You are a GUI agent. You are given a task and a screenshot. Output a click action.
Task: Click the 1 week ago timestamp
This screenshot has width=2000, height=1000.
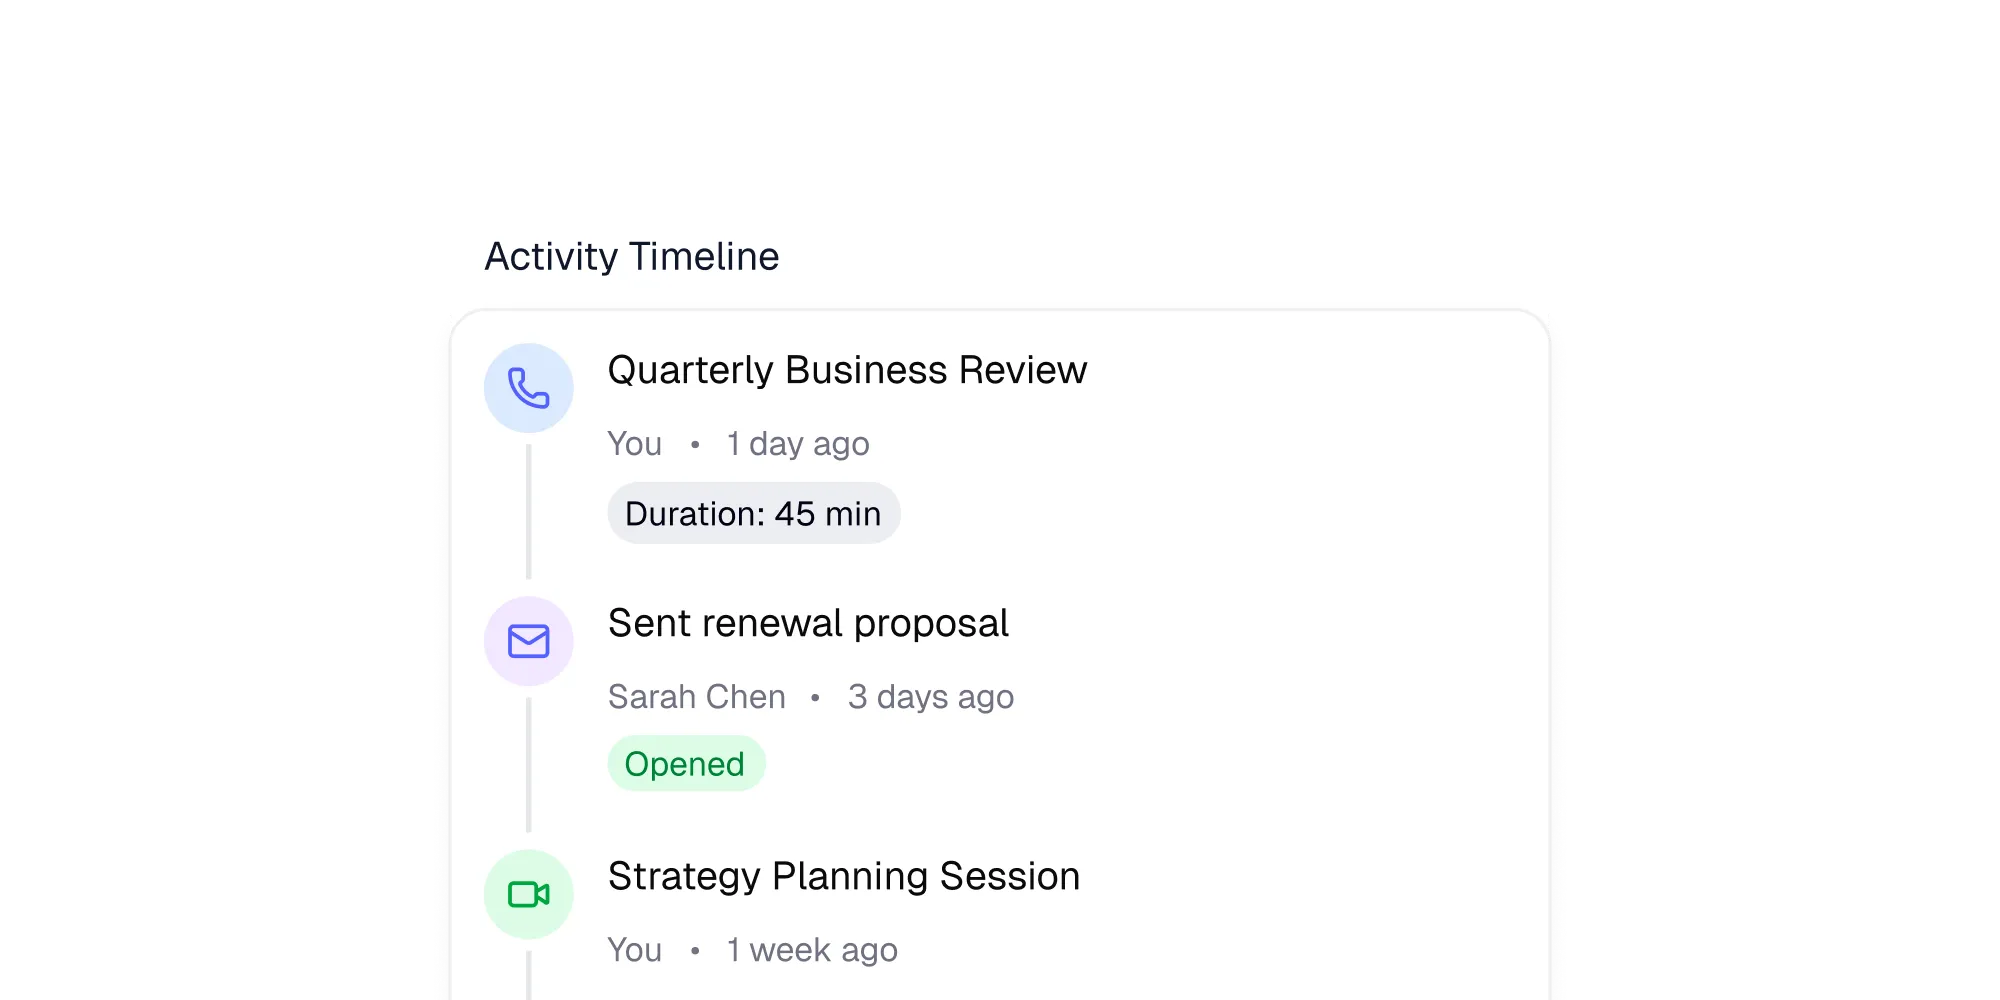(x=812, y=949)
